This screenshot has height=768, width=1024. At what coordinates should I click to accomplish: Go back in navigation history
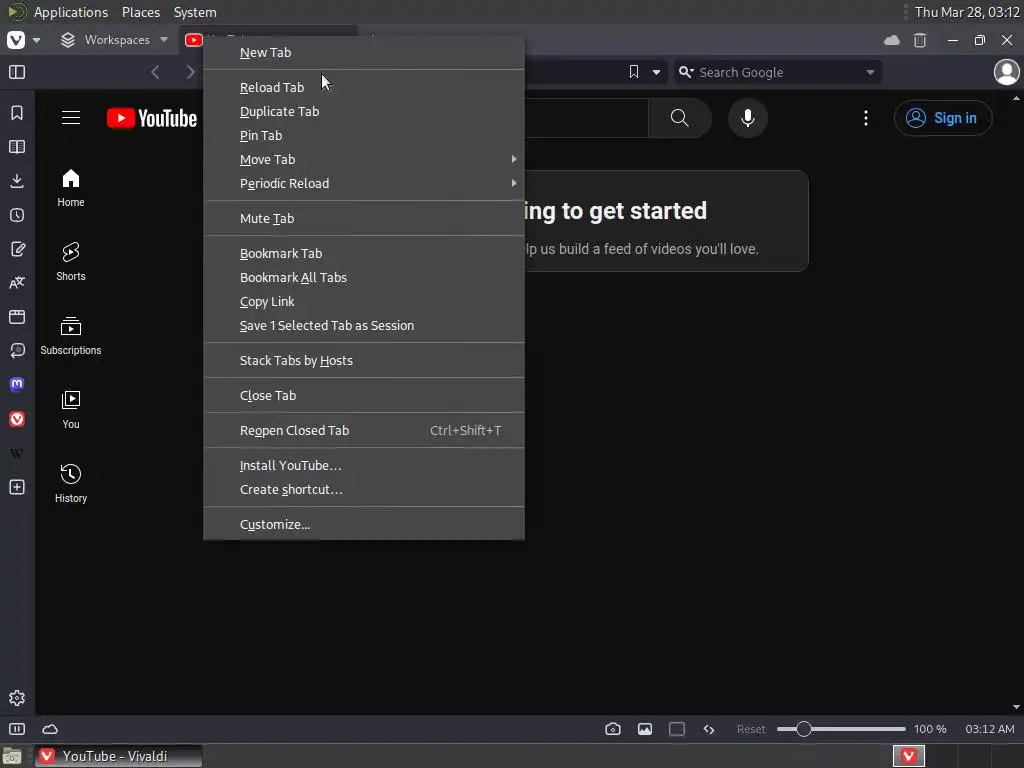point(155,72)
